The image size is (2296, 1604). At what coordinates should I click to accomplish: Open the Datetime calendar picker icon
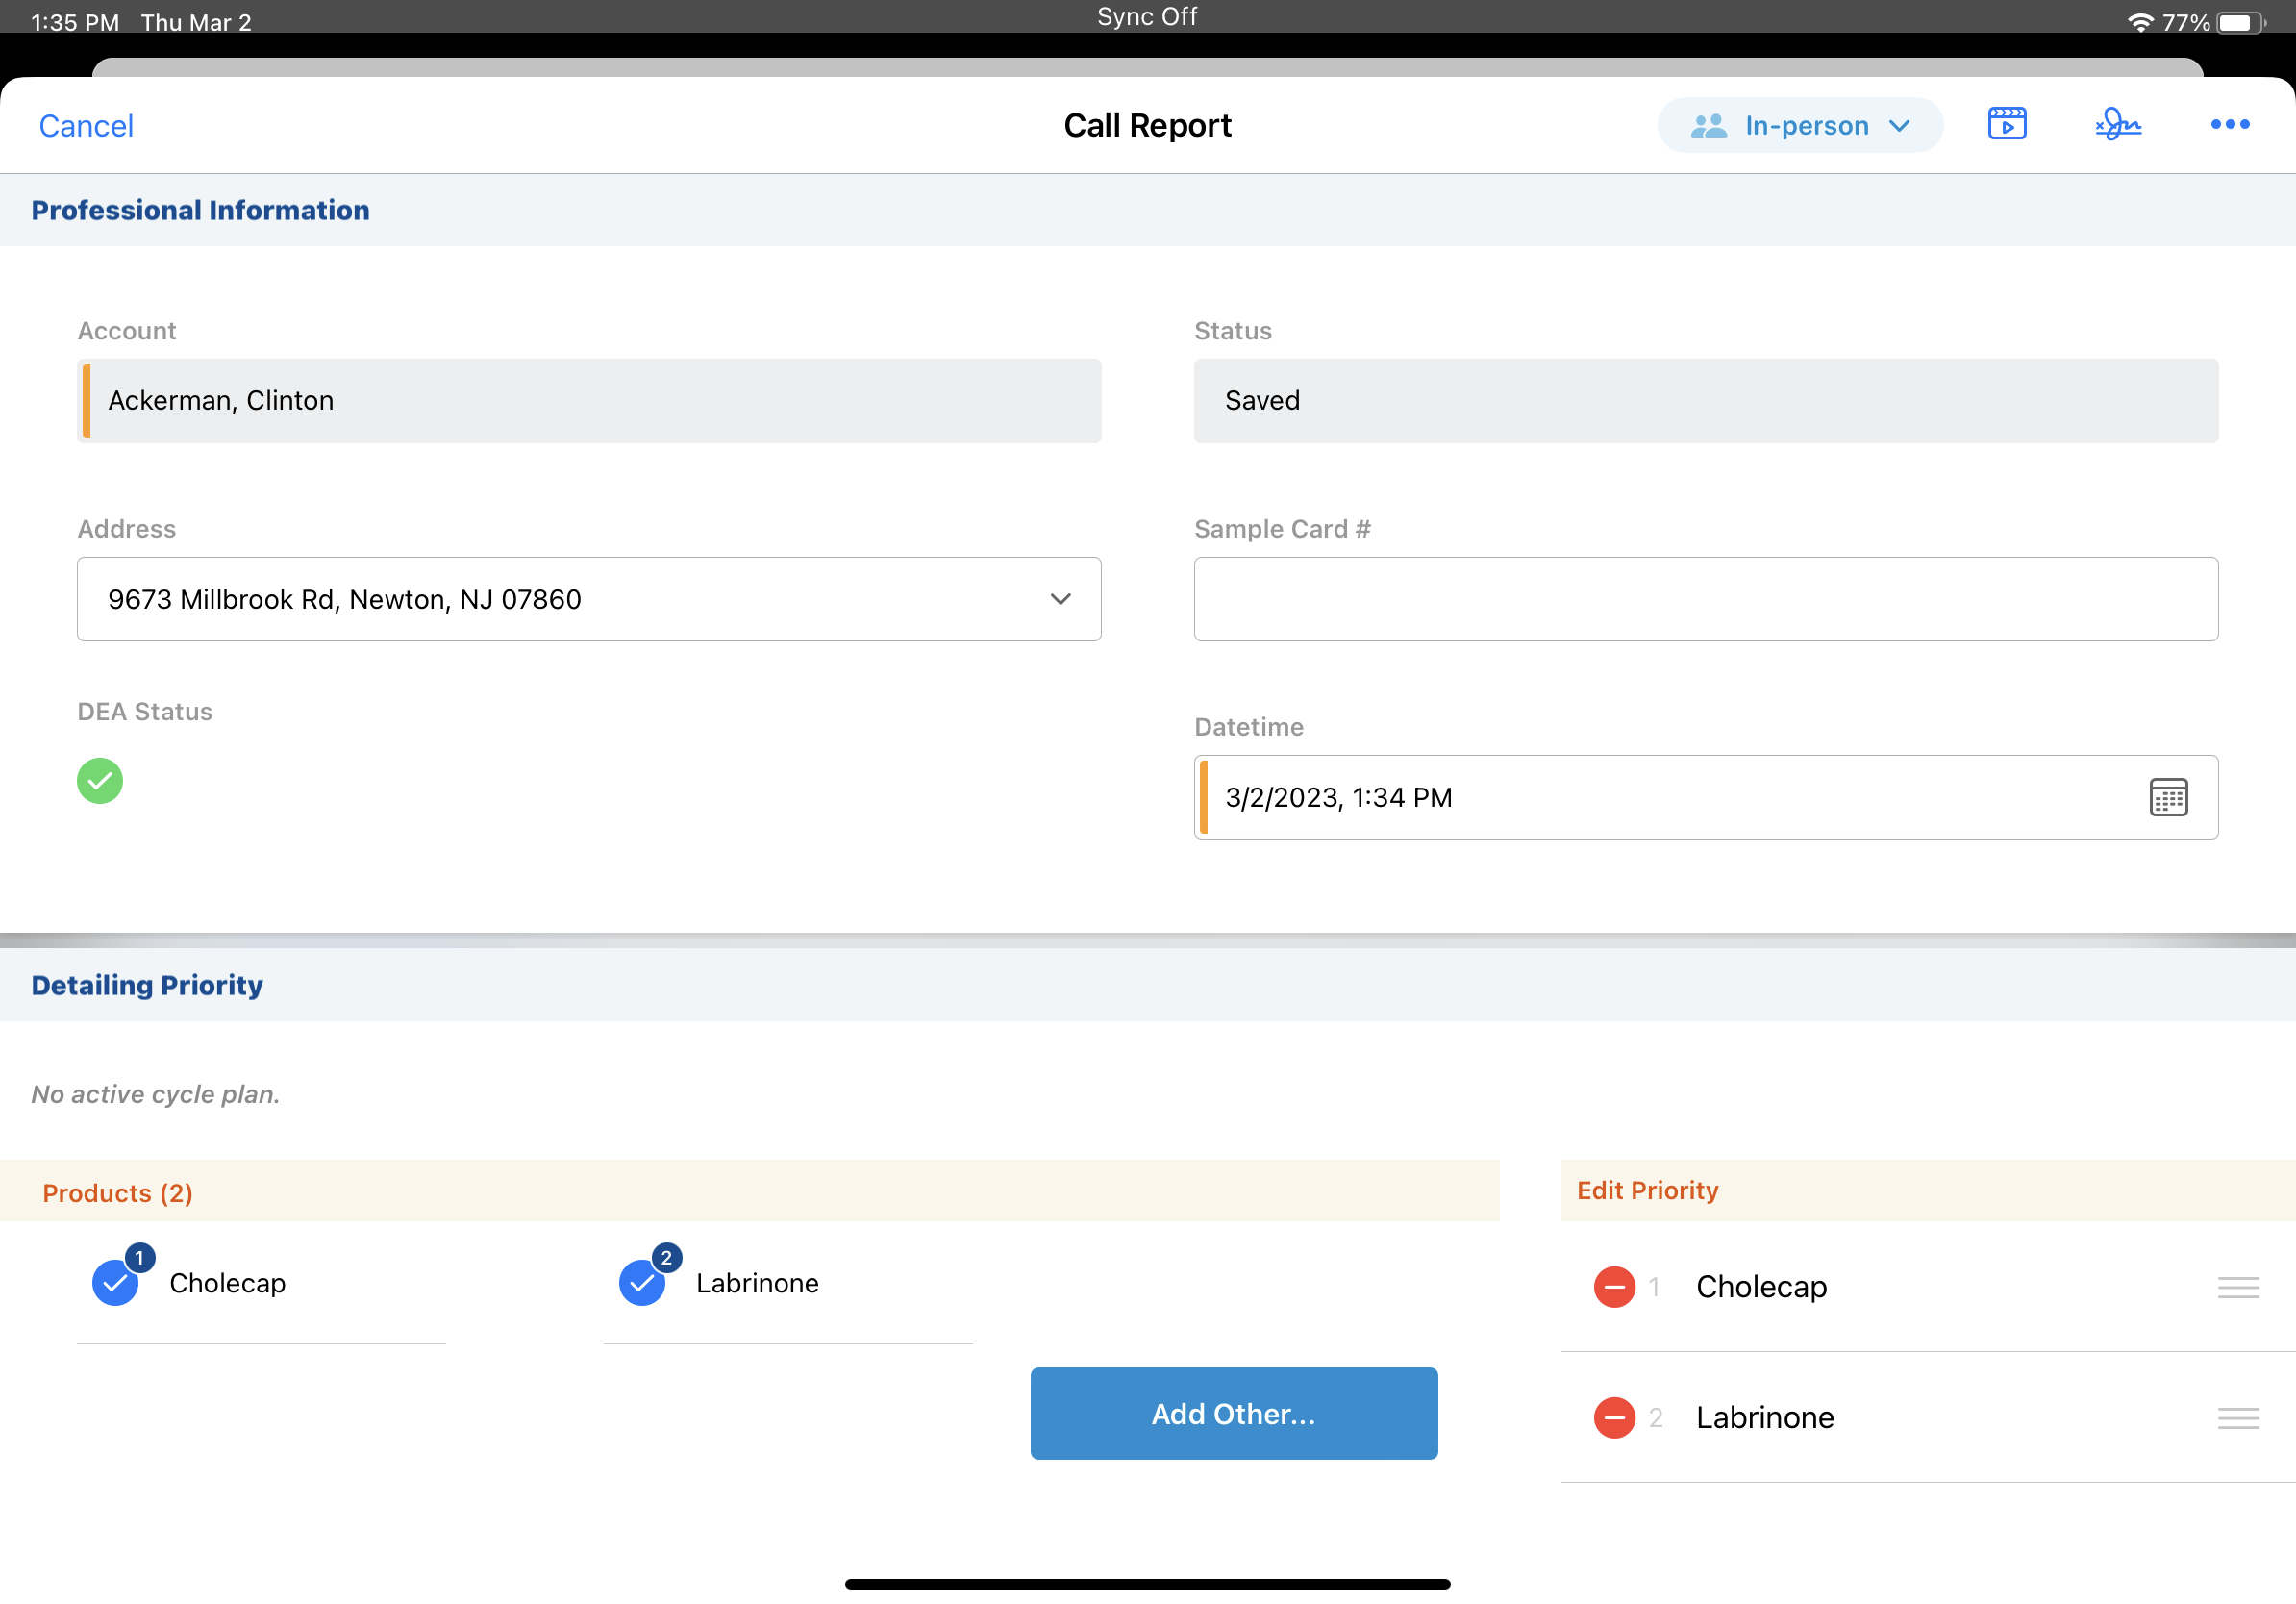click(x=2167, y=797)
